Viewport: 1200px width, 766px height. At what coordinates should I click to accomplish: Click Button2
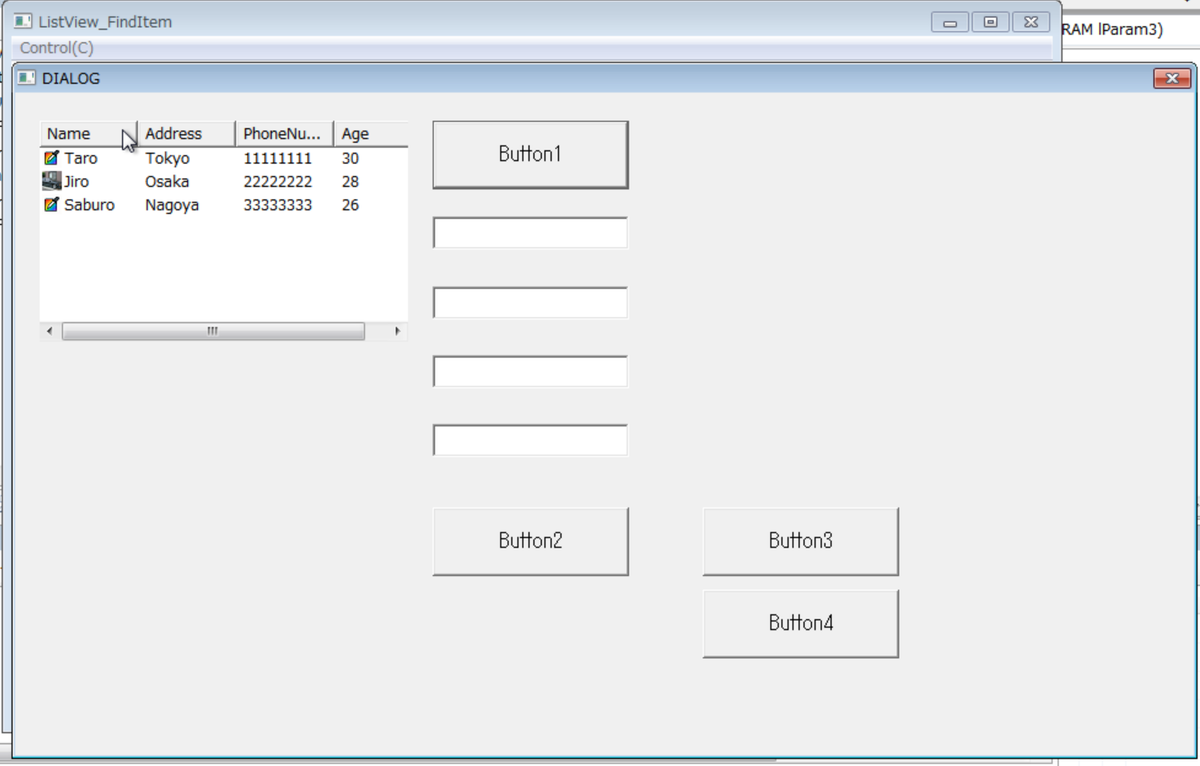coord(530,541)
